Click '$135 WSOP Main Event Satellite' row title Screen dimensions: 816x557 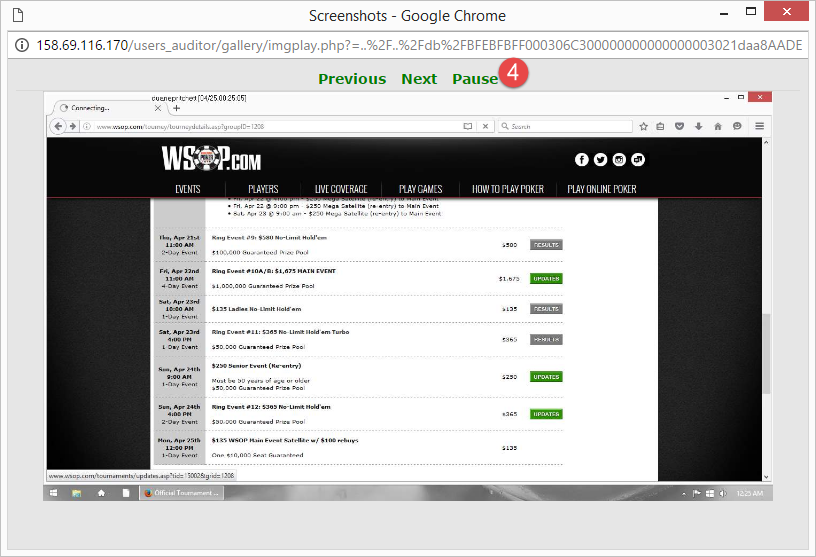(285, 440)
